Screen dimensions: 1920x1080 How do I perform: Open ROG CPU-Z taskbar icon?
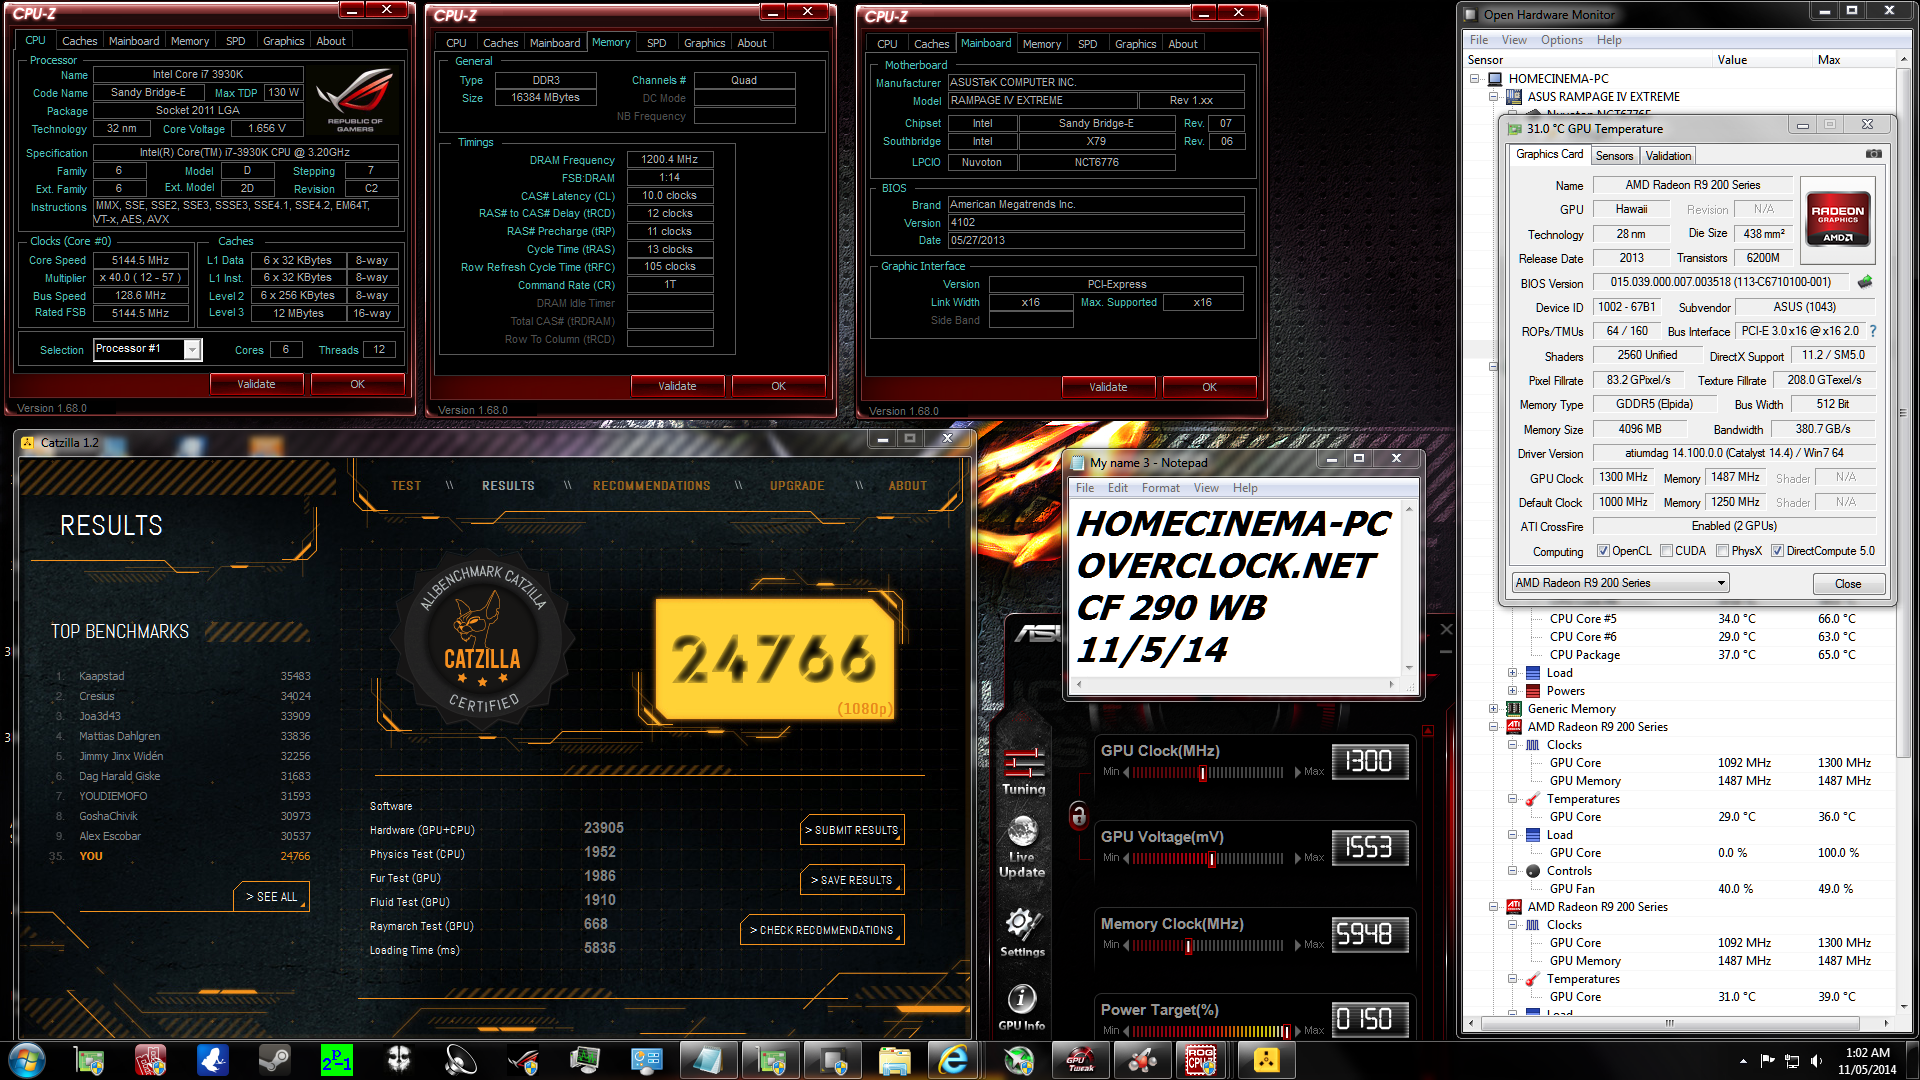coord(1201,1060)
